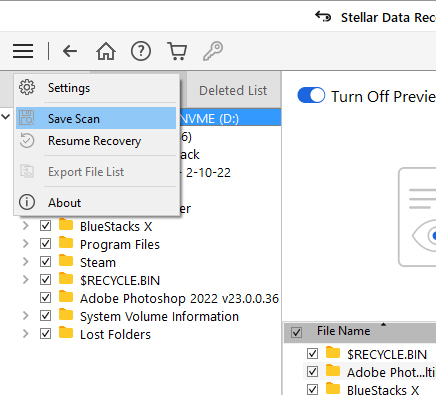Toggle the select-all checkbox beside File Name
436x395 pixels.
point(296,332)
